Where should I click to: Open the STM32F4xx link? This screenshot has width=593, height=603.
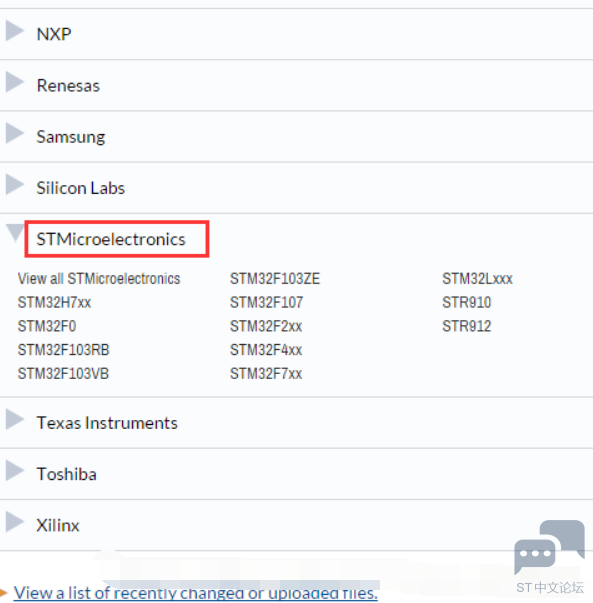click(x=266, y=350)
